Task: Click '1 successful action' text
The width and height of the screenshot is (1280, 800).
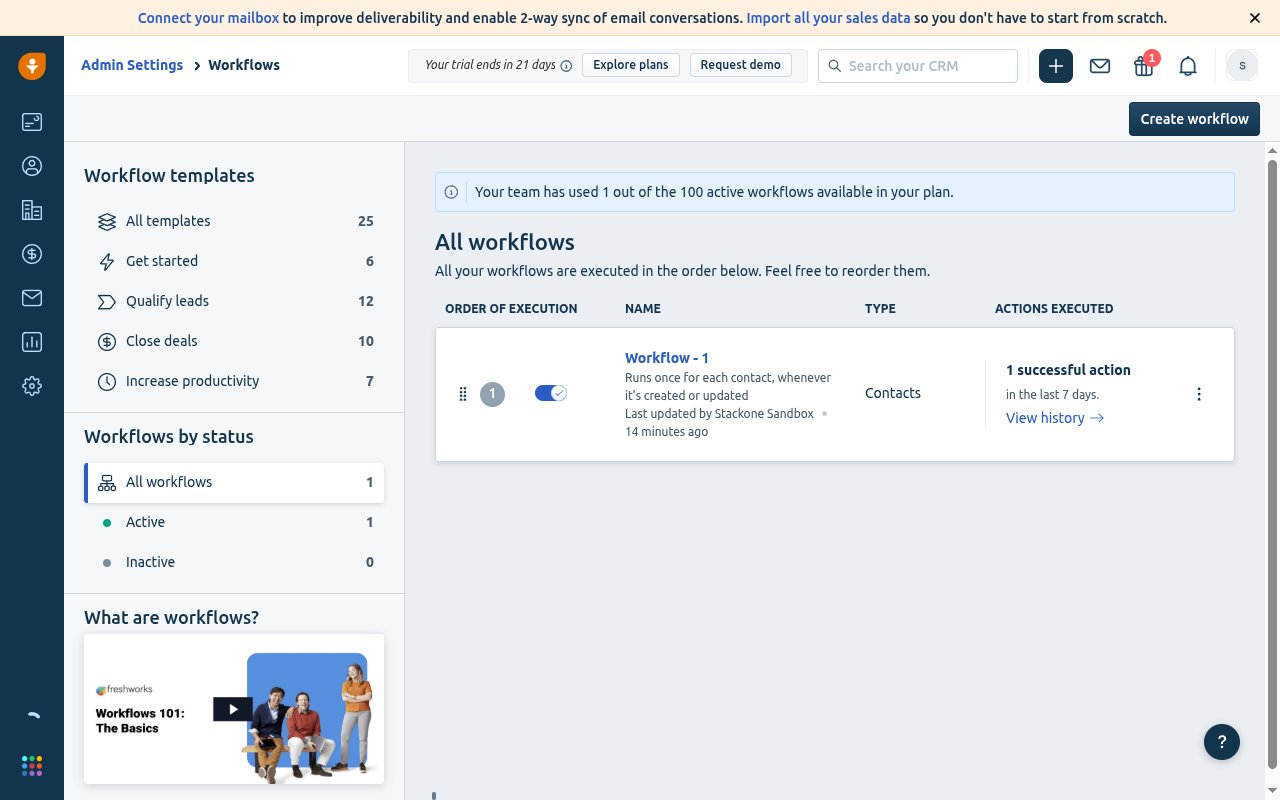Action: pyautogui.click(x=1068, y=370)
